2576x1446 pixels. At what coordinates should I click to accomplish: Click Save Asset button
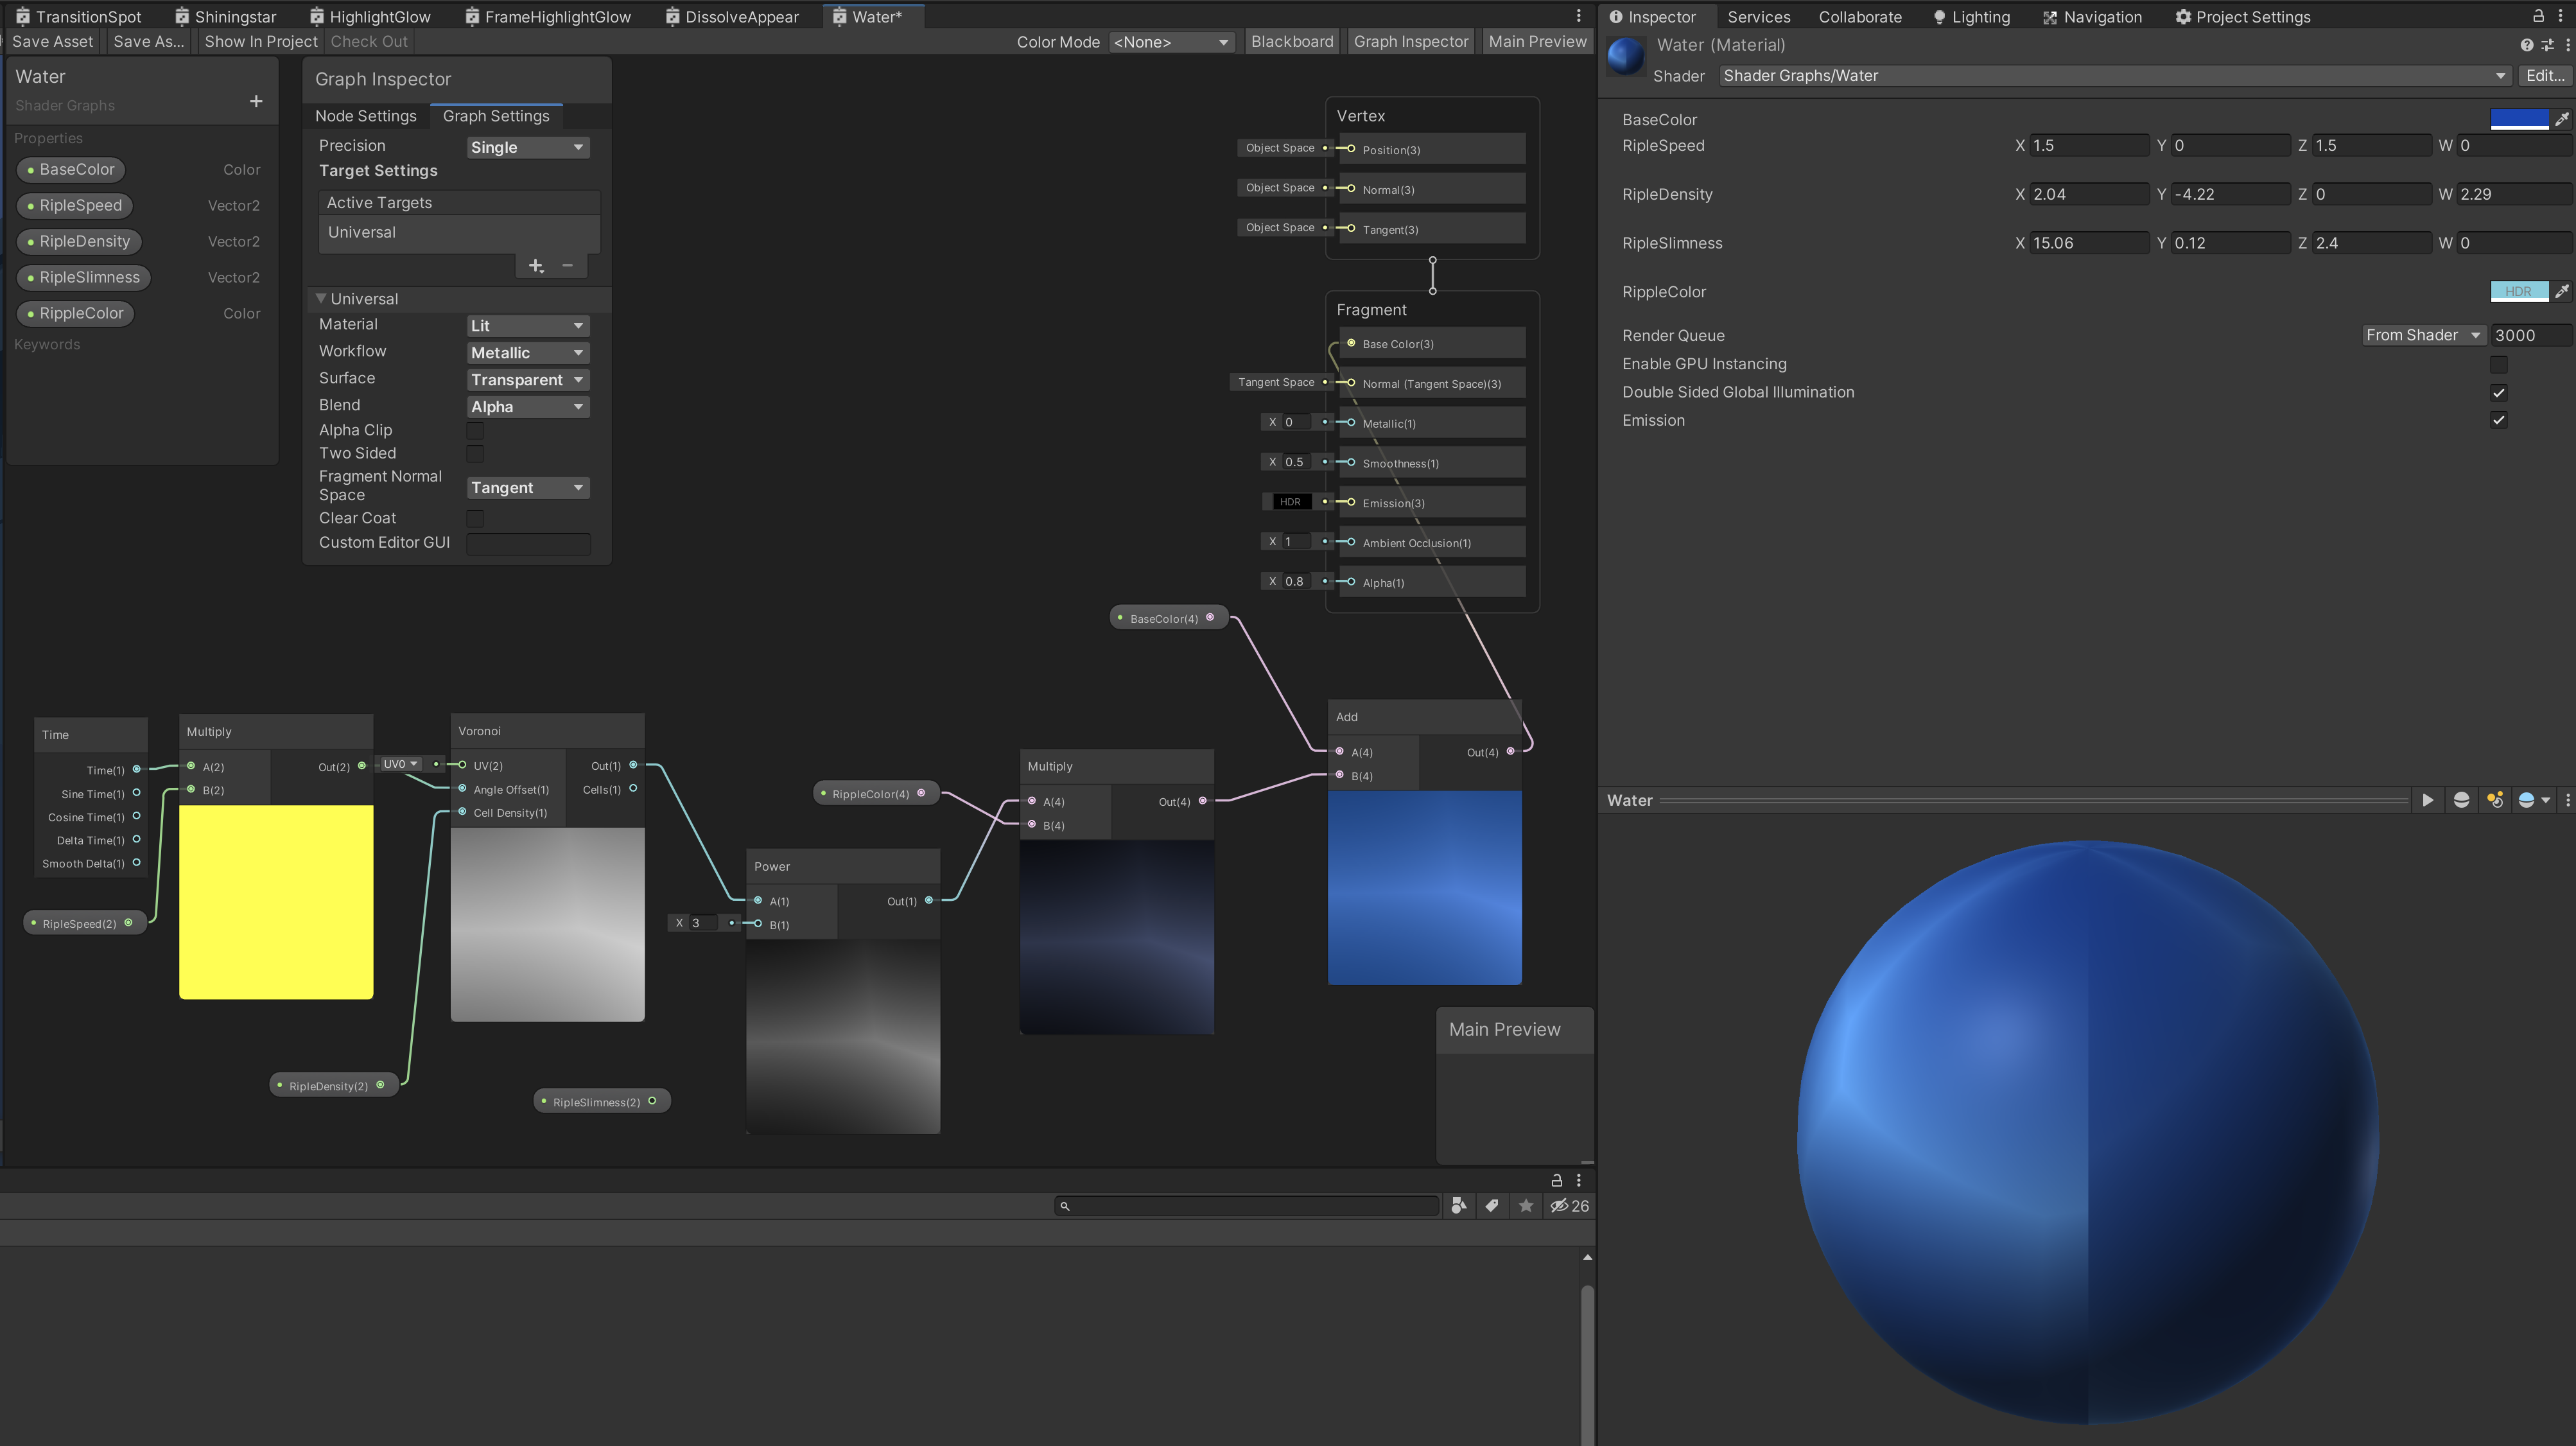click(x=52, y=41)
